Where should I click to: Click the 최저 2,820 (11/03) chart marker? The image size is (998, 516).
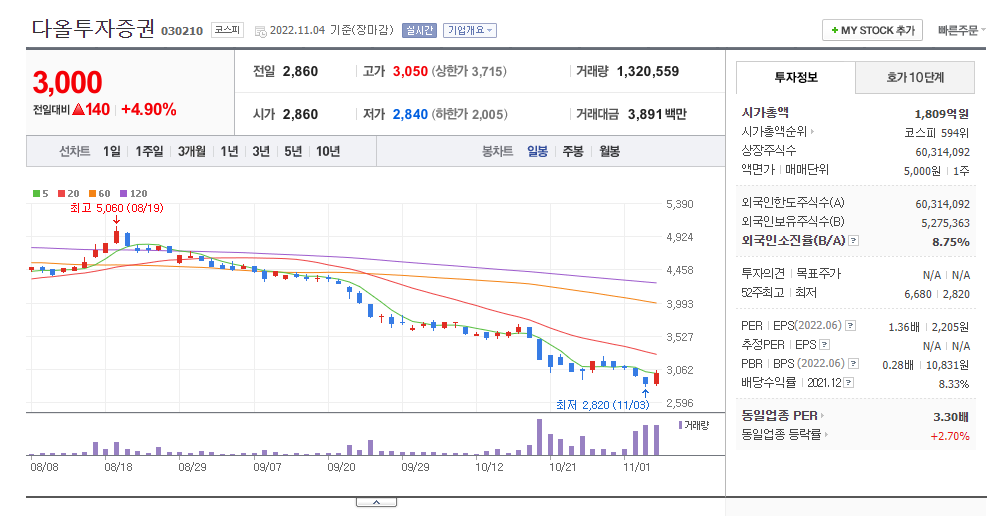[603, 405]
